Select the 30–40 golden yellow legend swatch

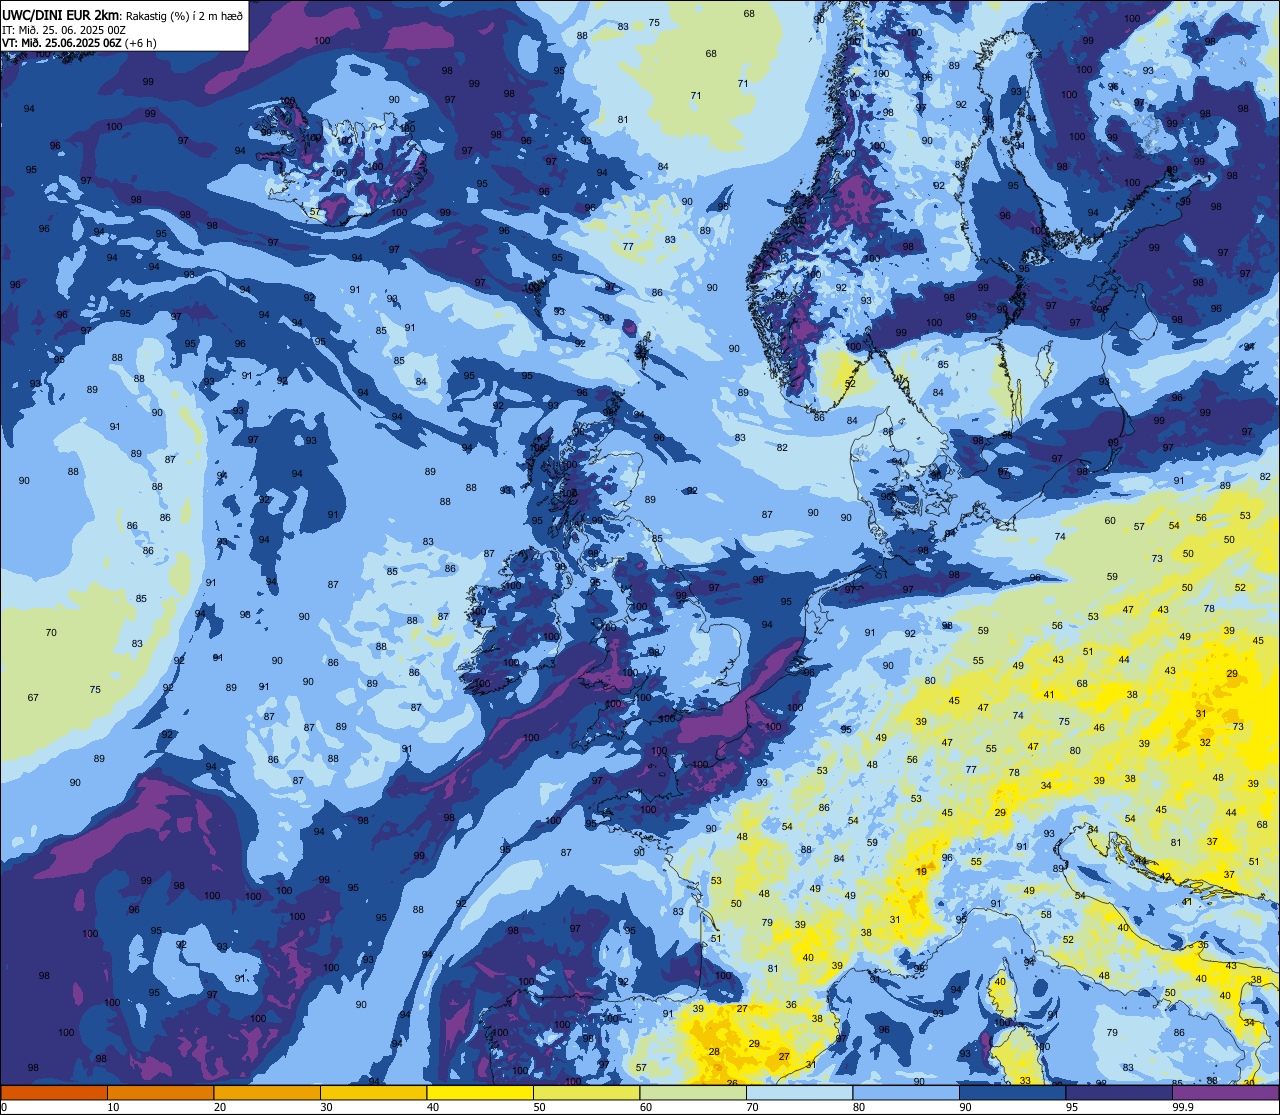point(374,1092)
